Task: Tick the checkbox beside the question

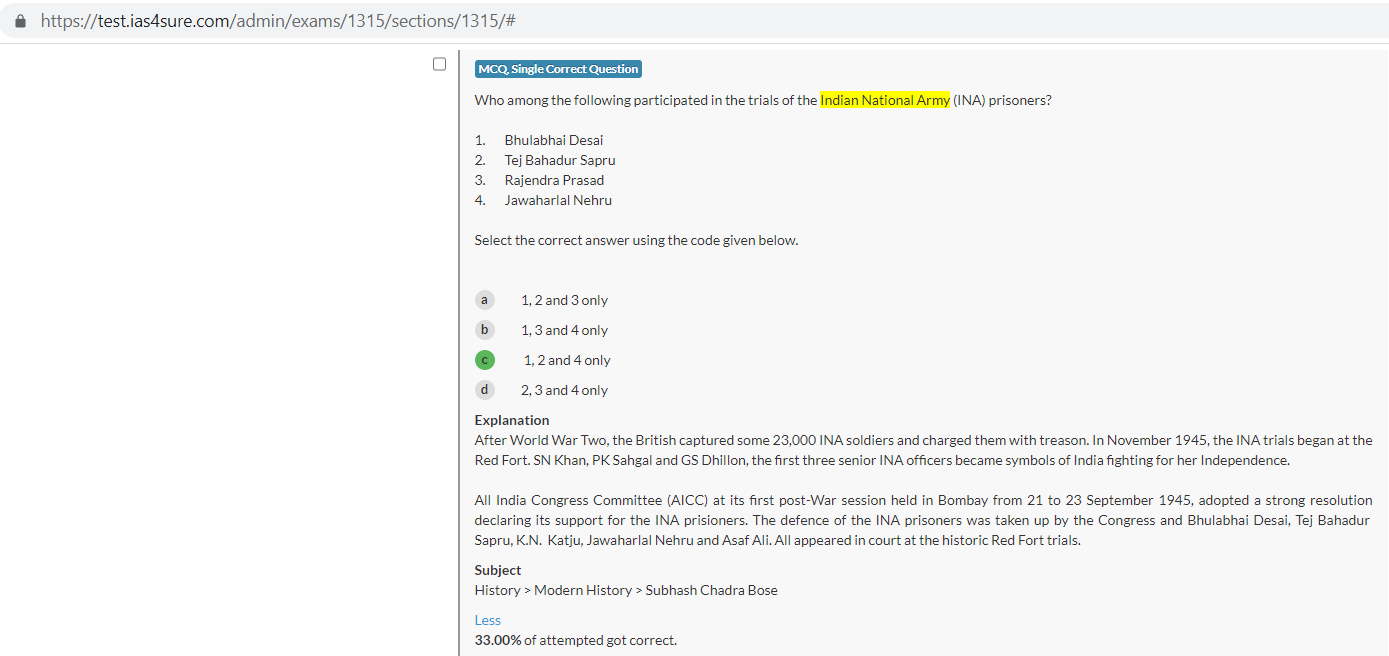Action: coord(439,64)
